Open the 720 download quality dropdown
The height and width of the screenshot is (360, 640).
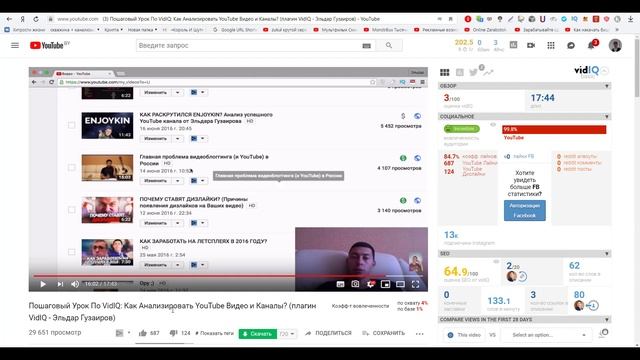click(x=287, y=334)
